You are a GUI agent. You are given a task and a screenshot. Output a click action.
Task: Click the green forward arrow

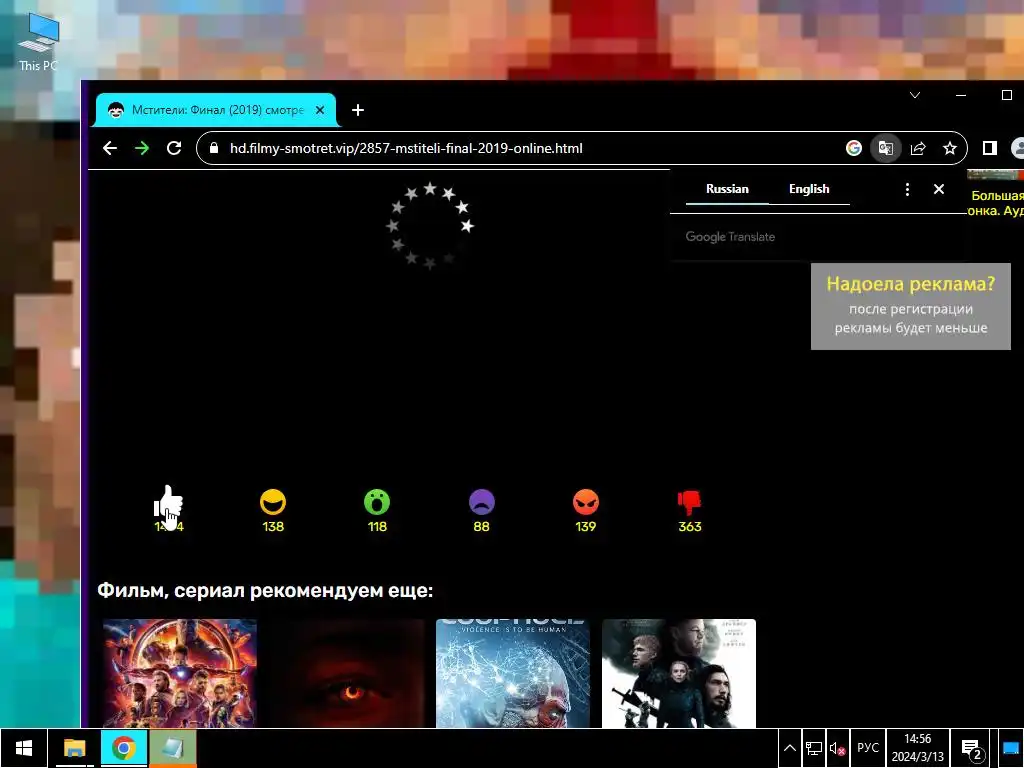[x=142, y=148]
